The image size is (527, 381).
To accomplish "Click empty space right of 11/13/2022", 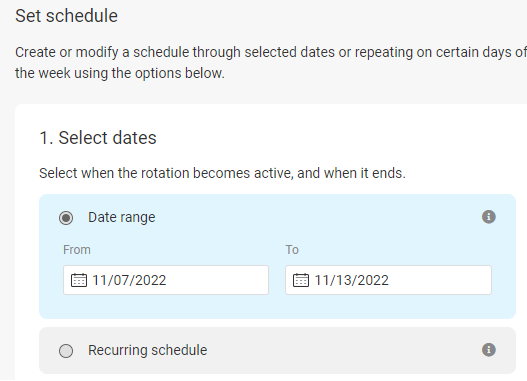I will point(440,280).
